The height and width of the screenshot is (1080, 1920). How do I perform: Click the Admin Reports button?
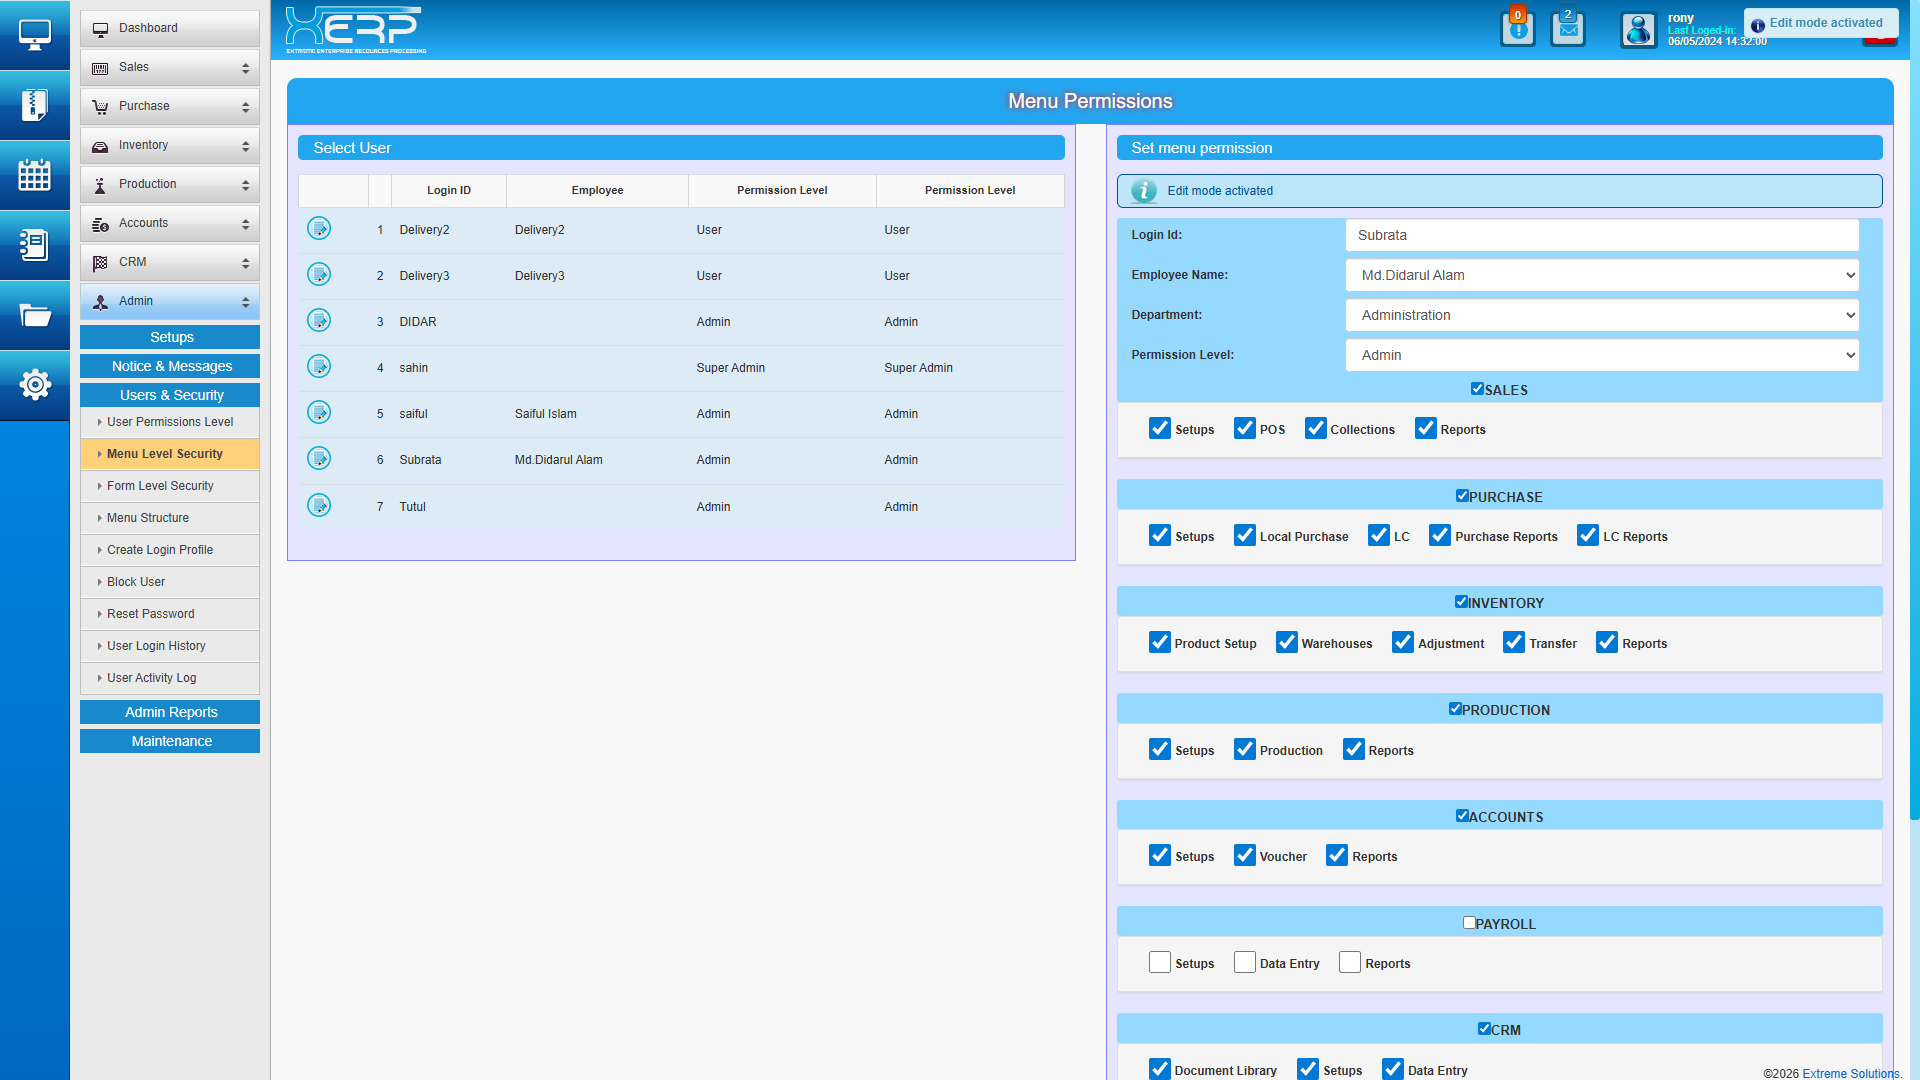pyautogui.click(x=170, y=712)
